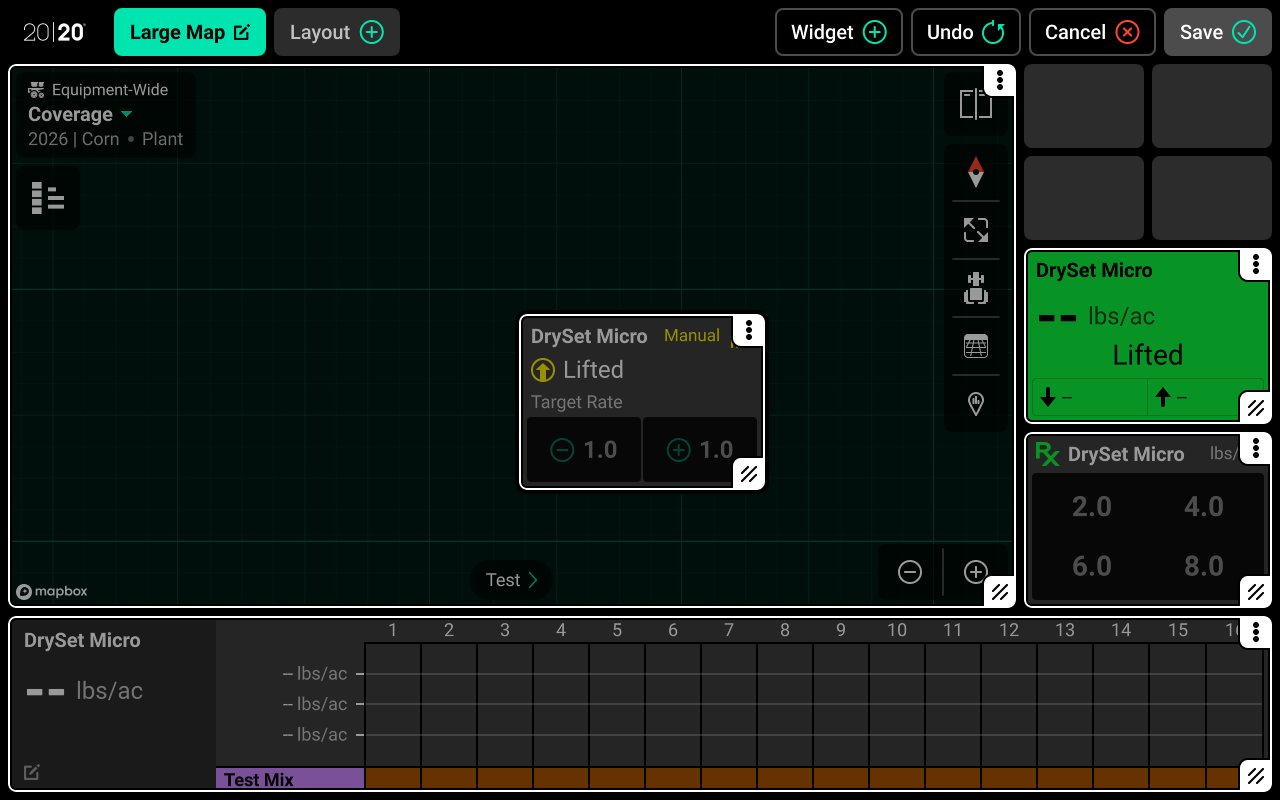Click the compass north orientation icon
Viewport: 1280px width, 800px height.
[x=975, y=172]
